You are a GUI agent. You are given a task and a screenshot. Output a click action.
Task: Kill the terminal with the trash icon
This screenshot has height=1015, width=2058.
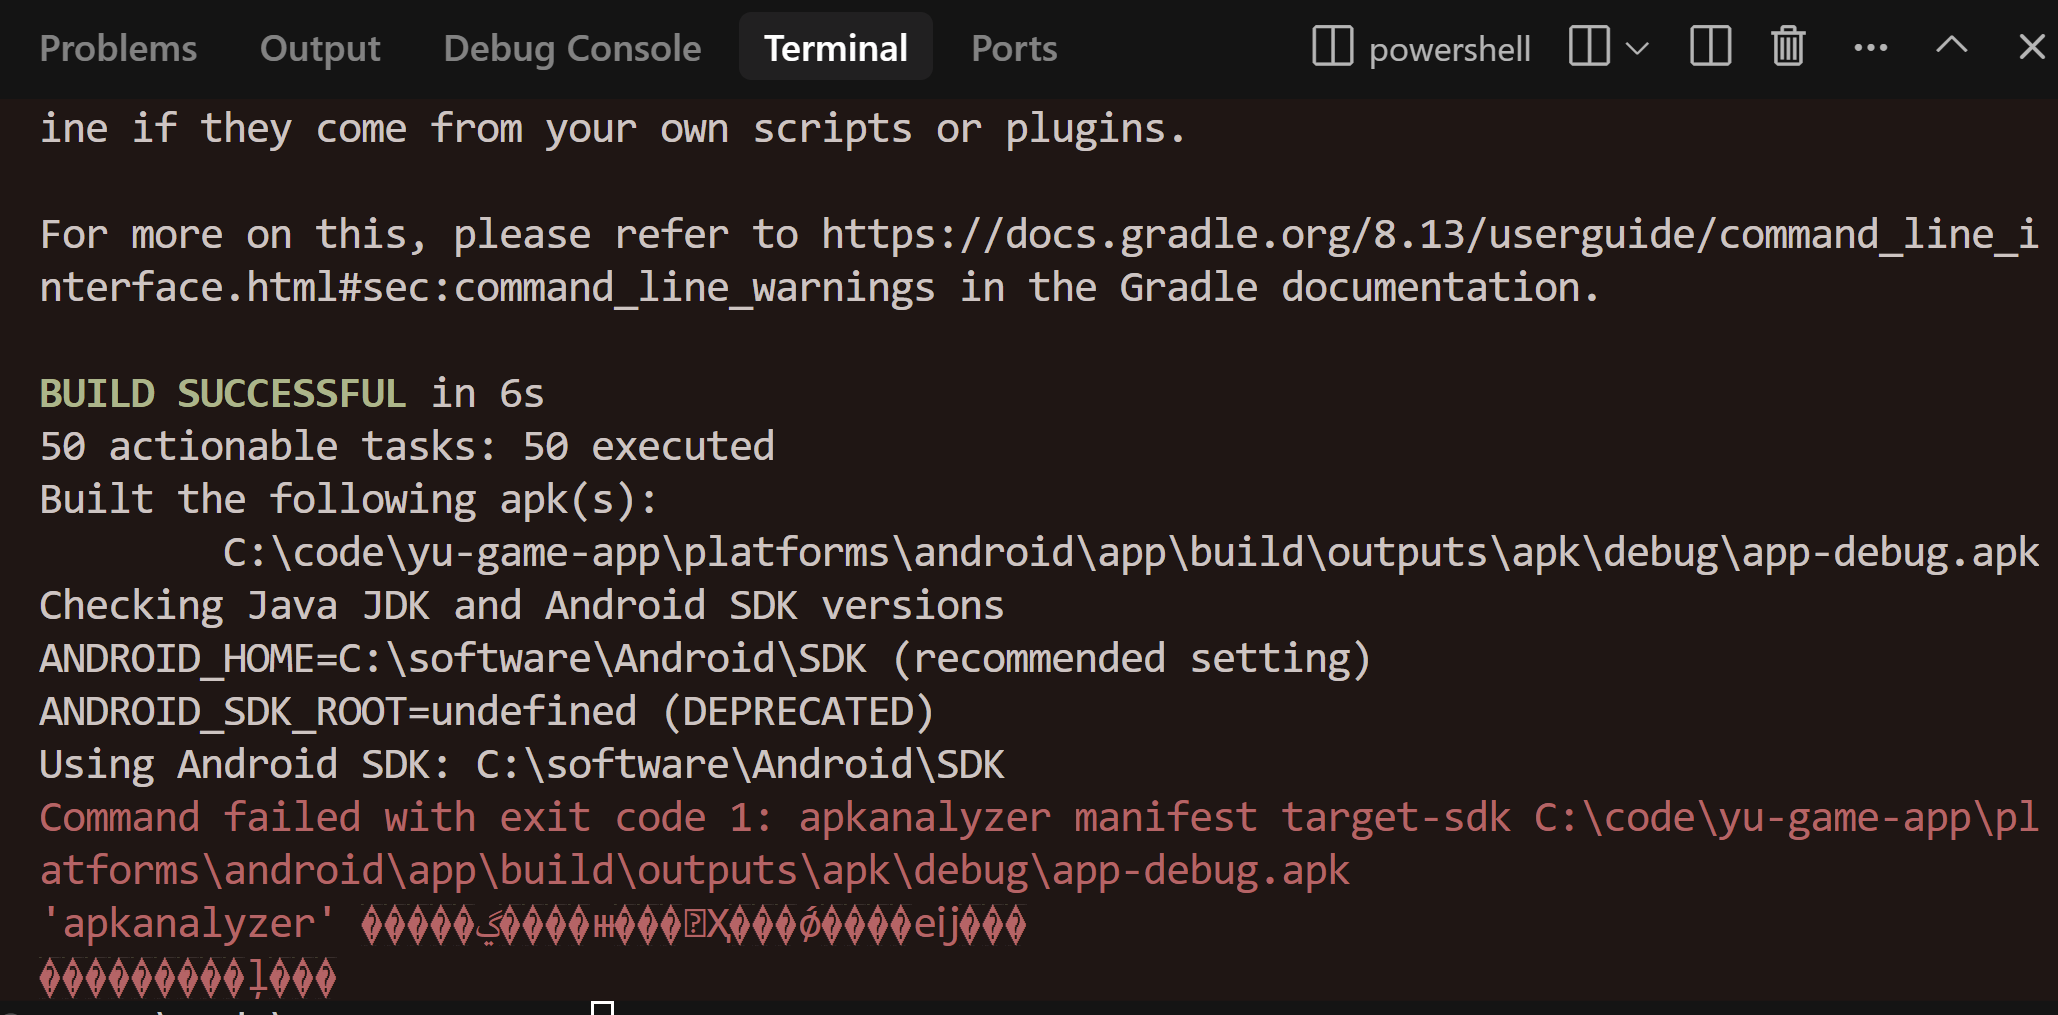[x=1788, y=46]
